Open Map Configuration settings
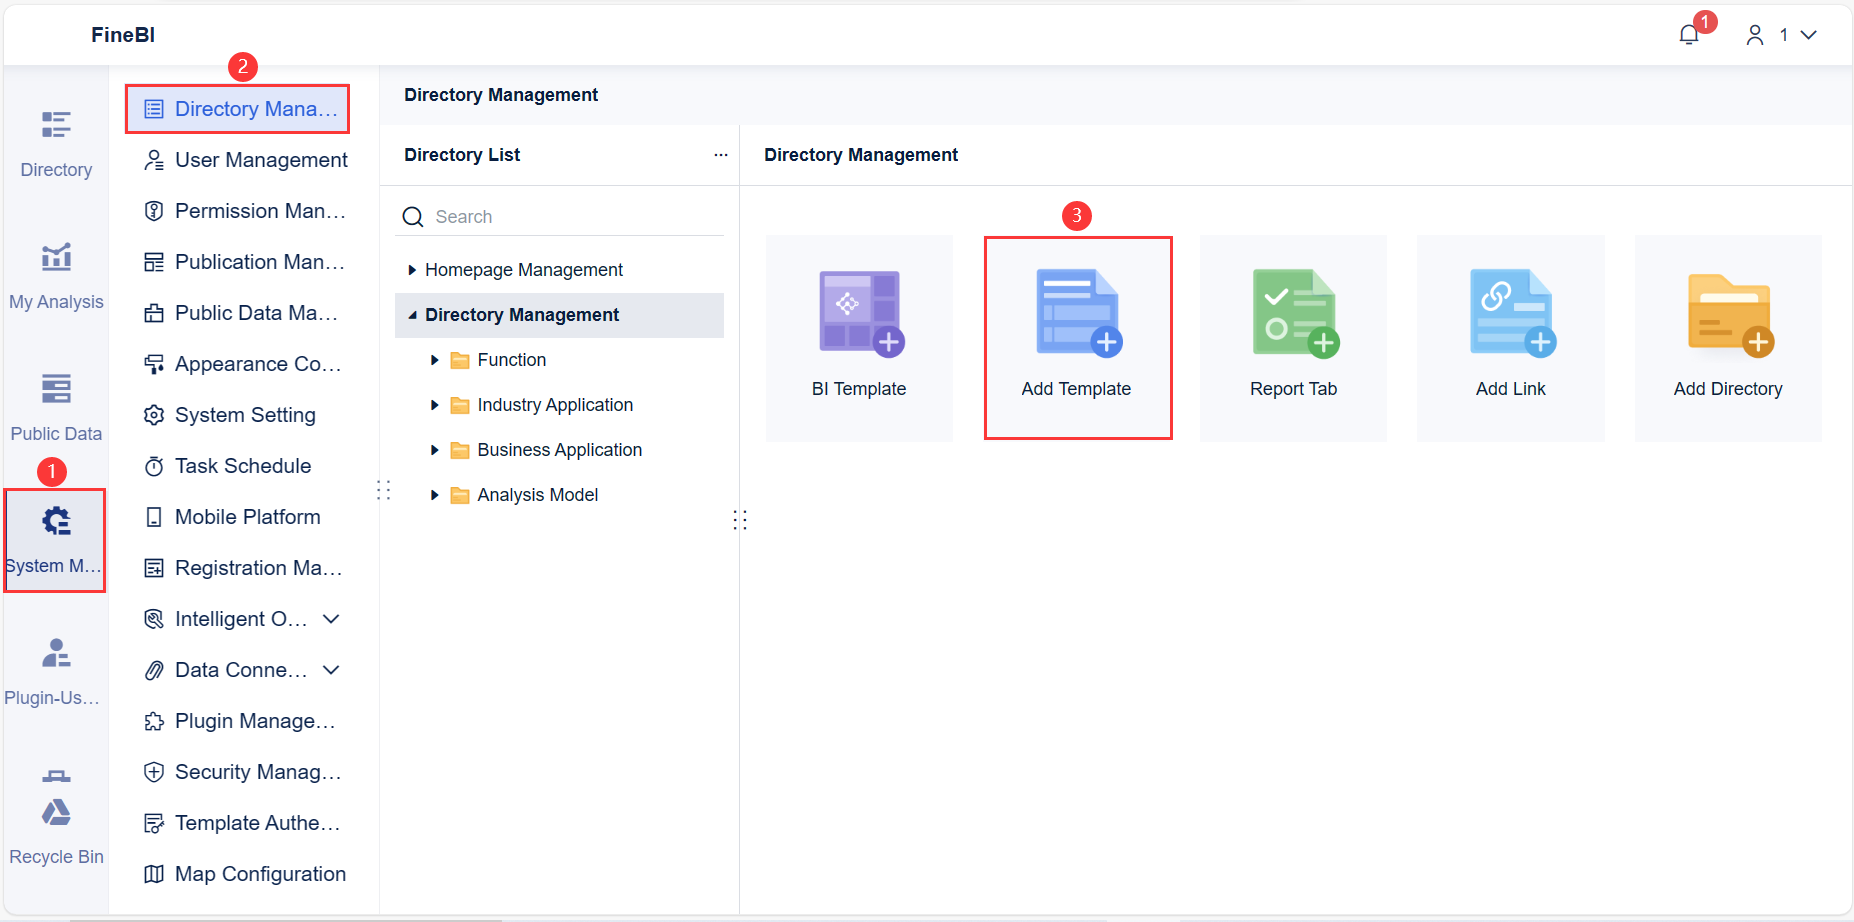The image size is (1854, 922). 260,873
